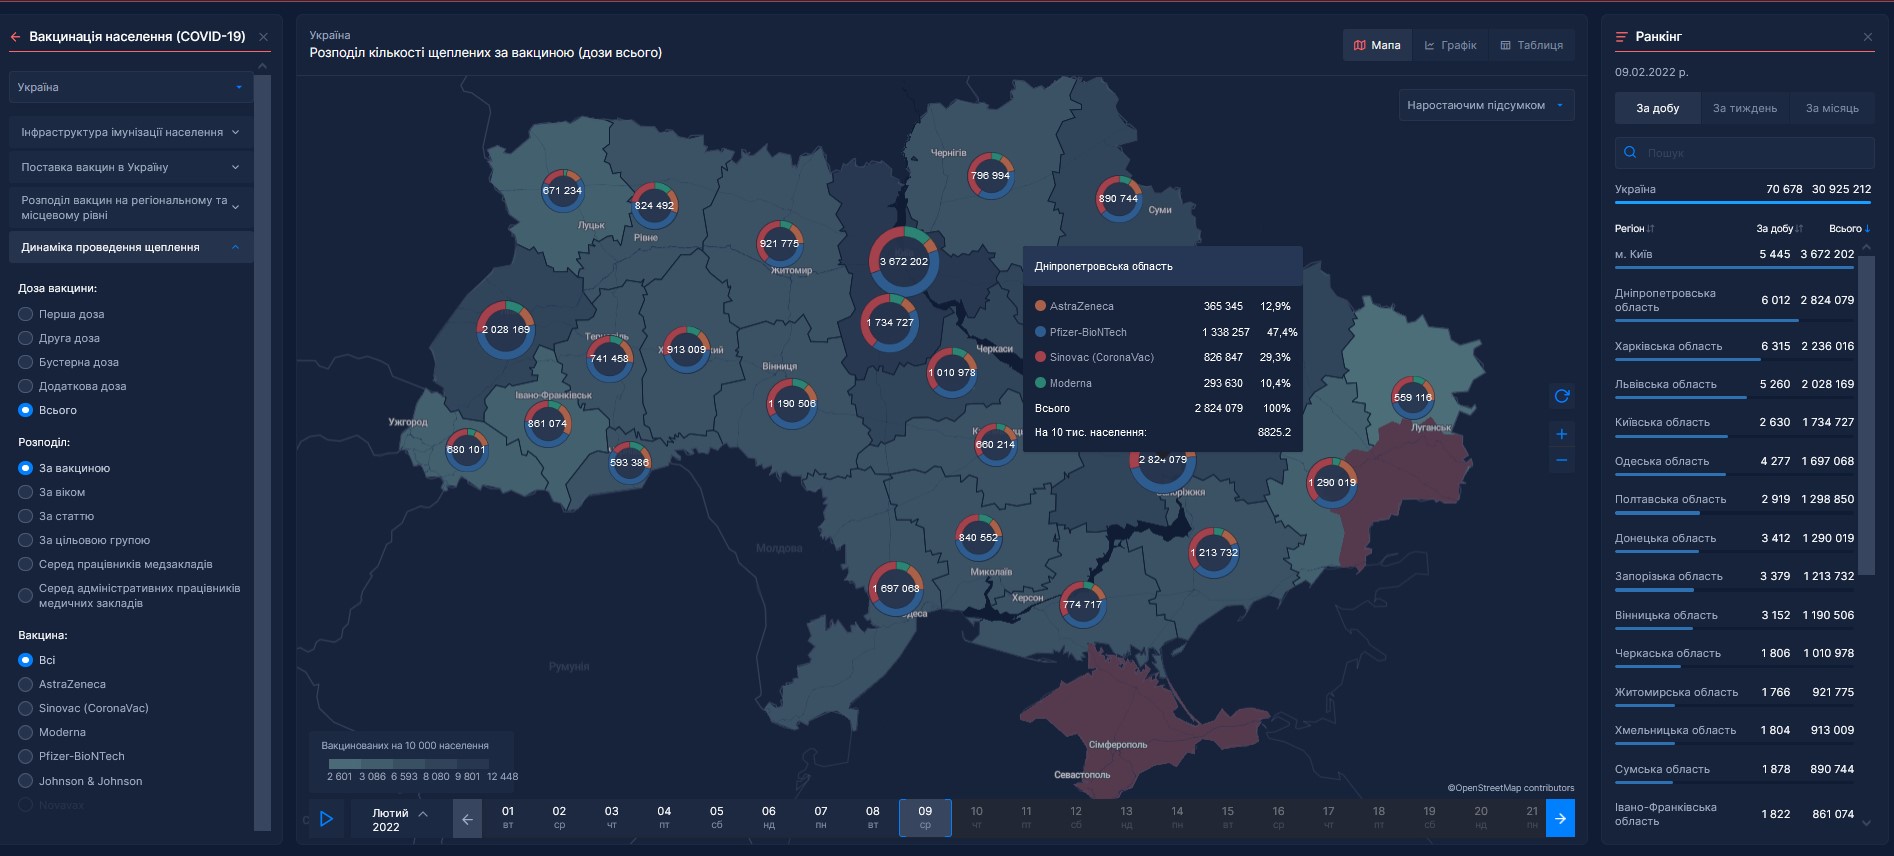Click the map refresh icon
The height and width of the screenshot is (856, 1894).
pos(1561,396)
